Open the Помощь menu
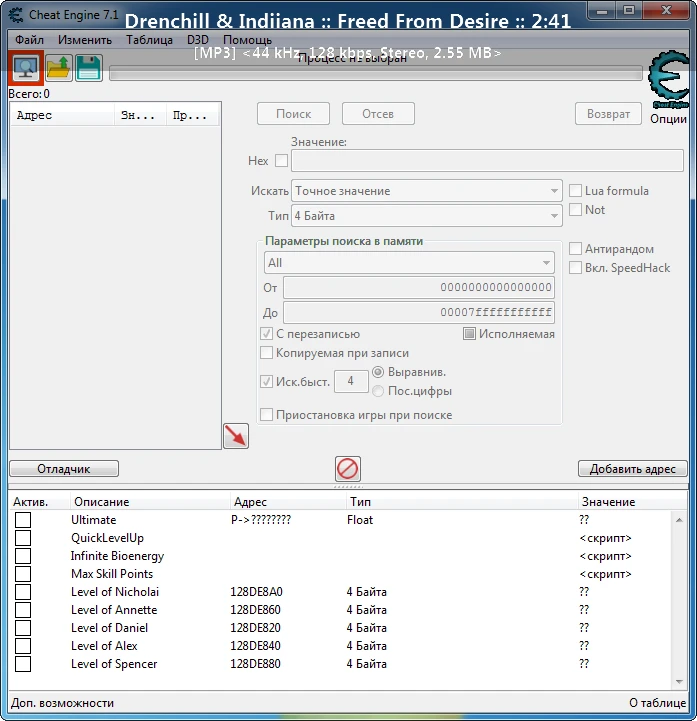Screen dimensions: 697x721 pos(247,40)
